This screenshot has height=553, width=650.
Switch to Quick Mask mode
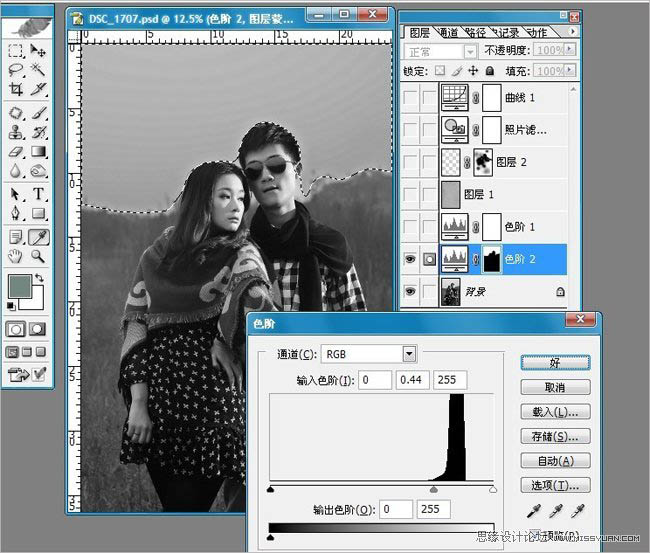[37, 329]
